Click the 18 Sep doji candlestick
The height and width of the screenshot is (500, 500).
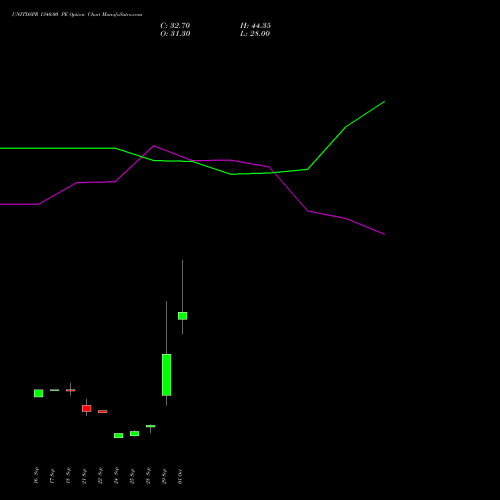(71, 390)
